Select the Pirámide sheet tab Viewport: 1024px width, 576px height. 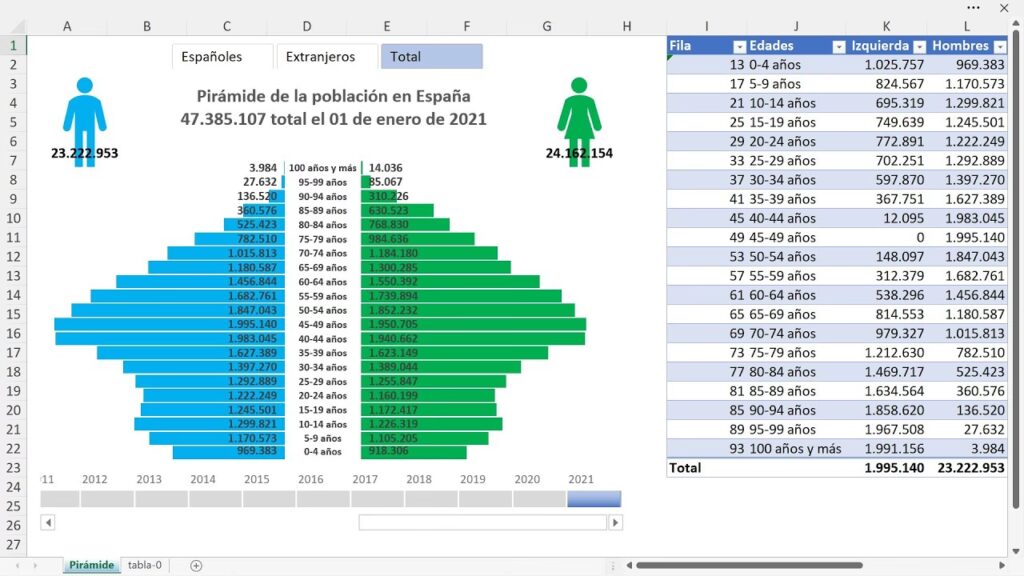[x=91, y=565]
